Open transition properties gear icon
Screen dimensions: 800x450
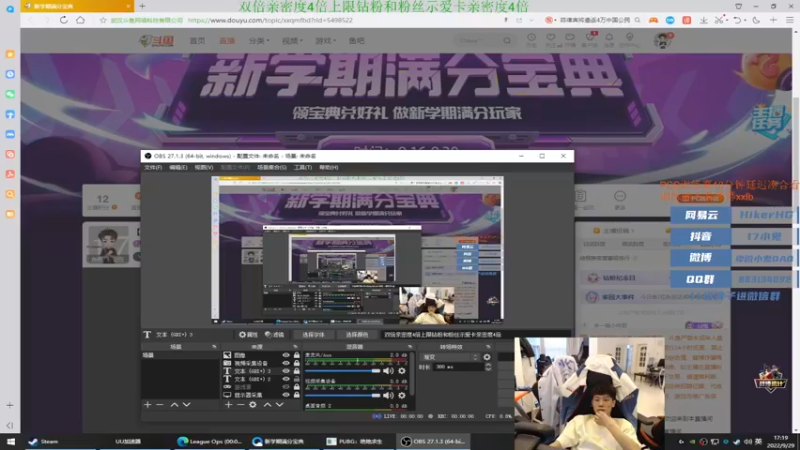[x=487, y=357]
